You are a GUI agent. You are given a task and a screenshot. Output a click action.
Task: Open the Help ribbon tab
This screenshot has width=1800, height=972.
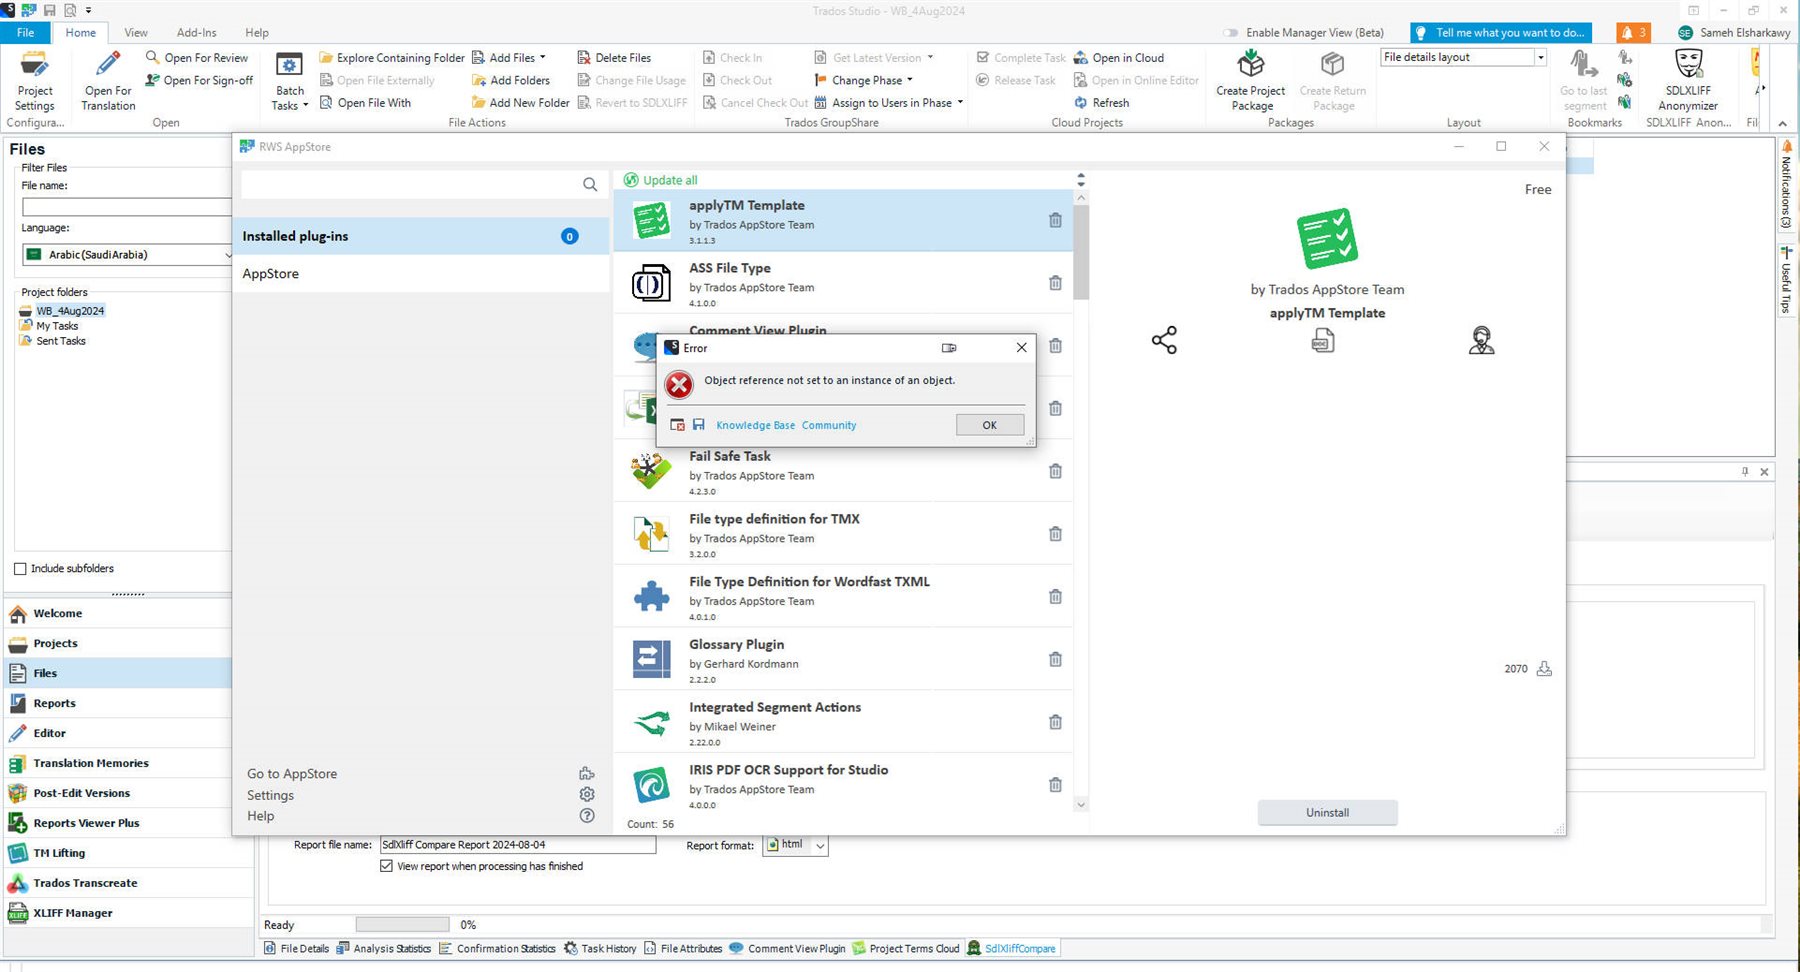click(257, 33)
